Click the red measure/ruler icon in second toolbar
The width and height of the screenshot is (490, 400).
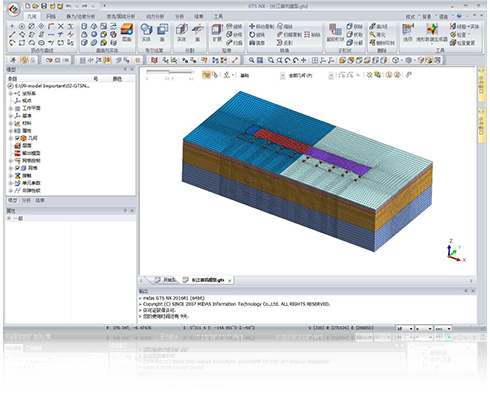click(235, 60)
